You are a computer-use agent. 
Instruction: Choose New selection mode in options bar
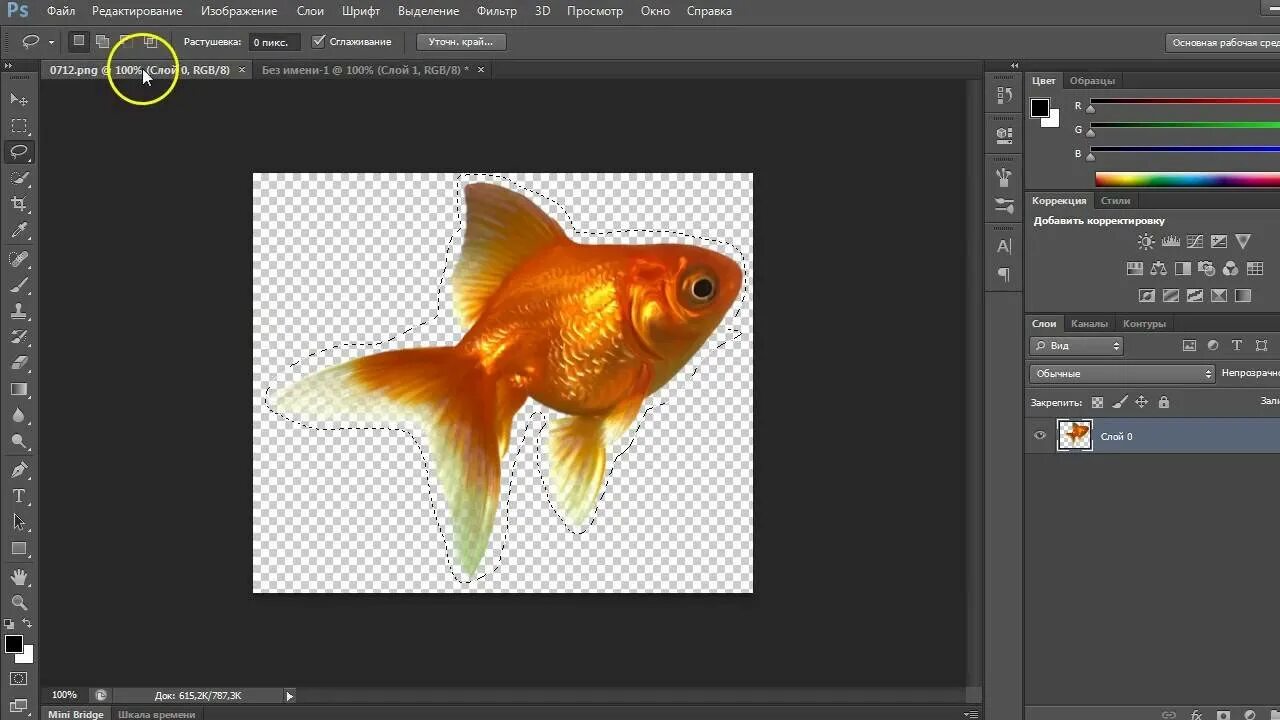[78, 41]
